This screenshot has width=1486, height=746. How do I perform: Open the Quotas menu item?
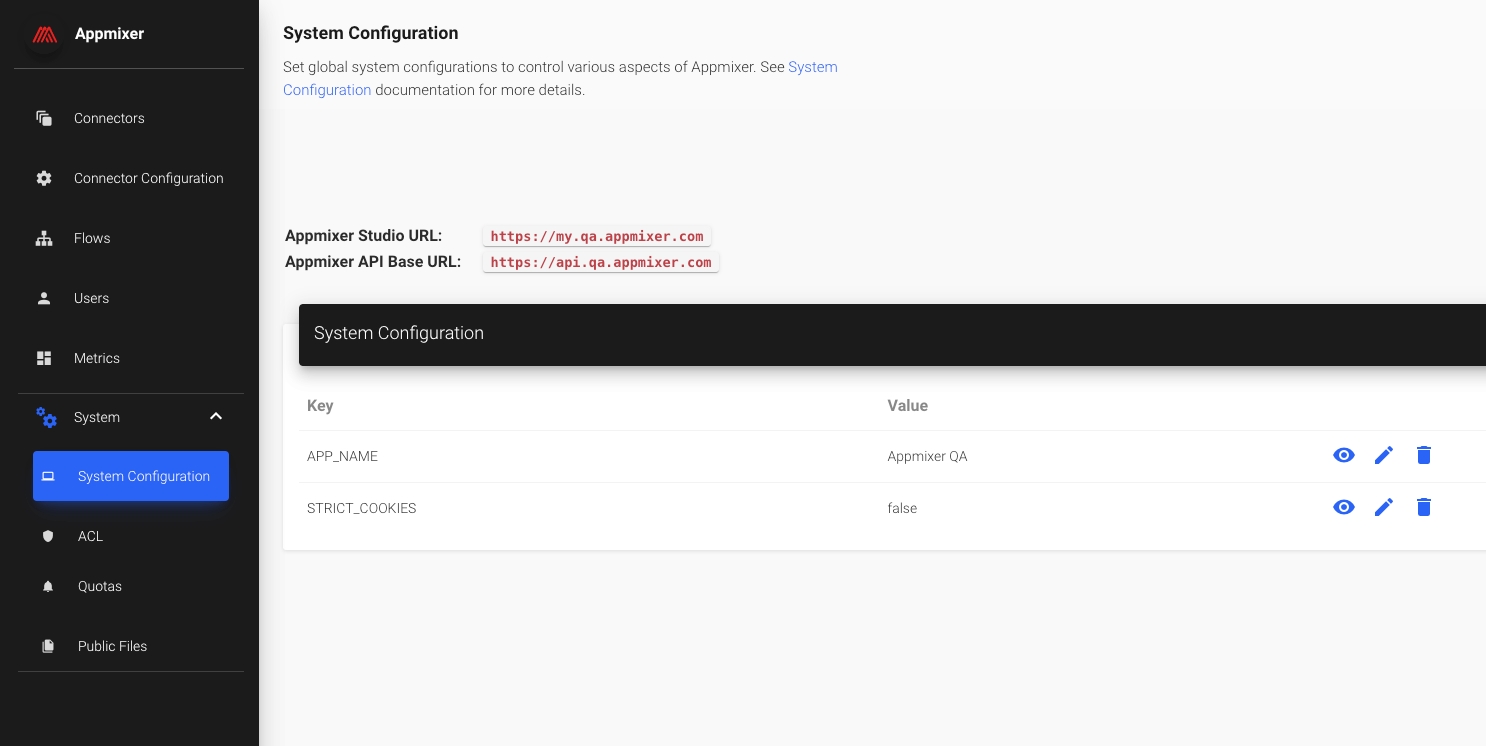click(100, 586)
